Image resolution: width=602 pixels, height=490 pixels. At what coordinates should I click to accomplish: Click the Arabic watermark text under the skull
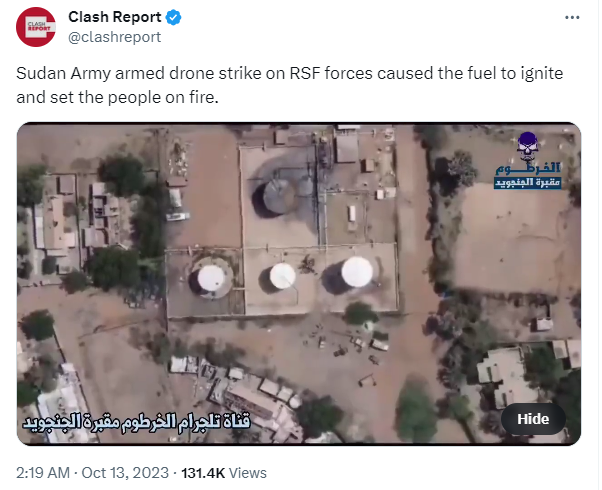point(528,176)
